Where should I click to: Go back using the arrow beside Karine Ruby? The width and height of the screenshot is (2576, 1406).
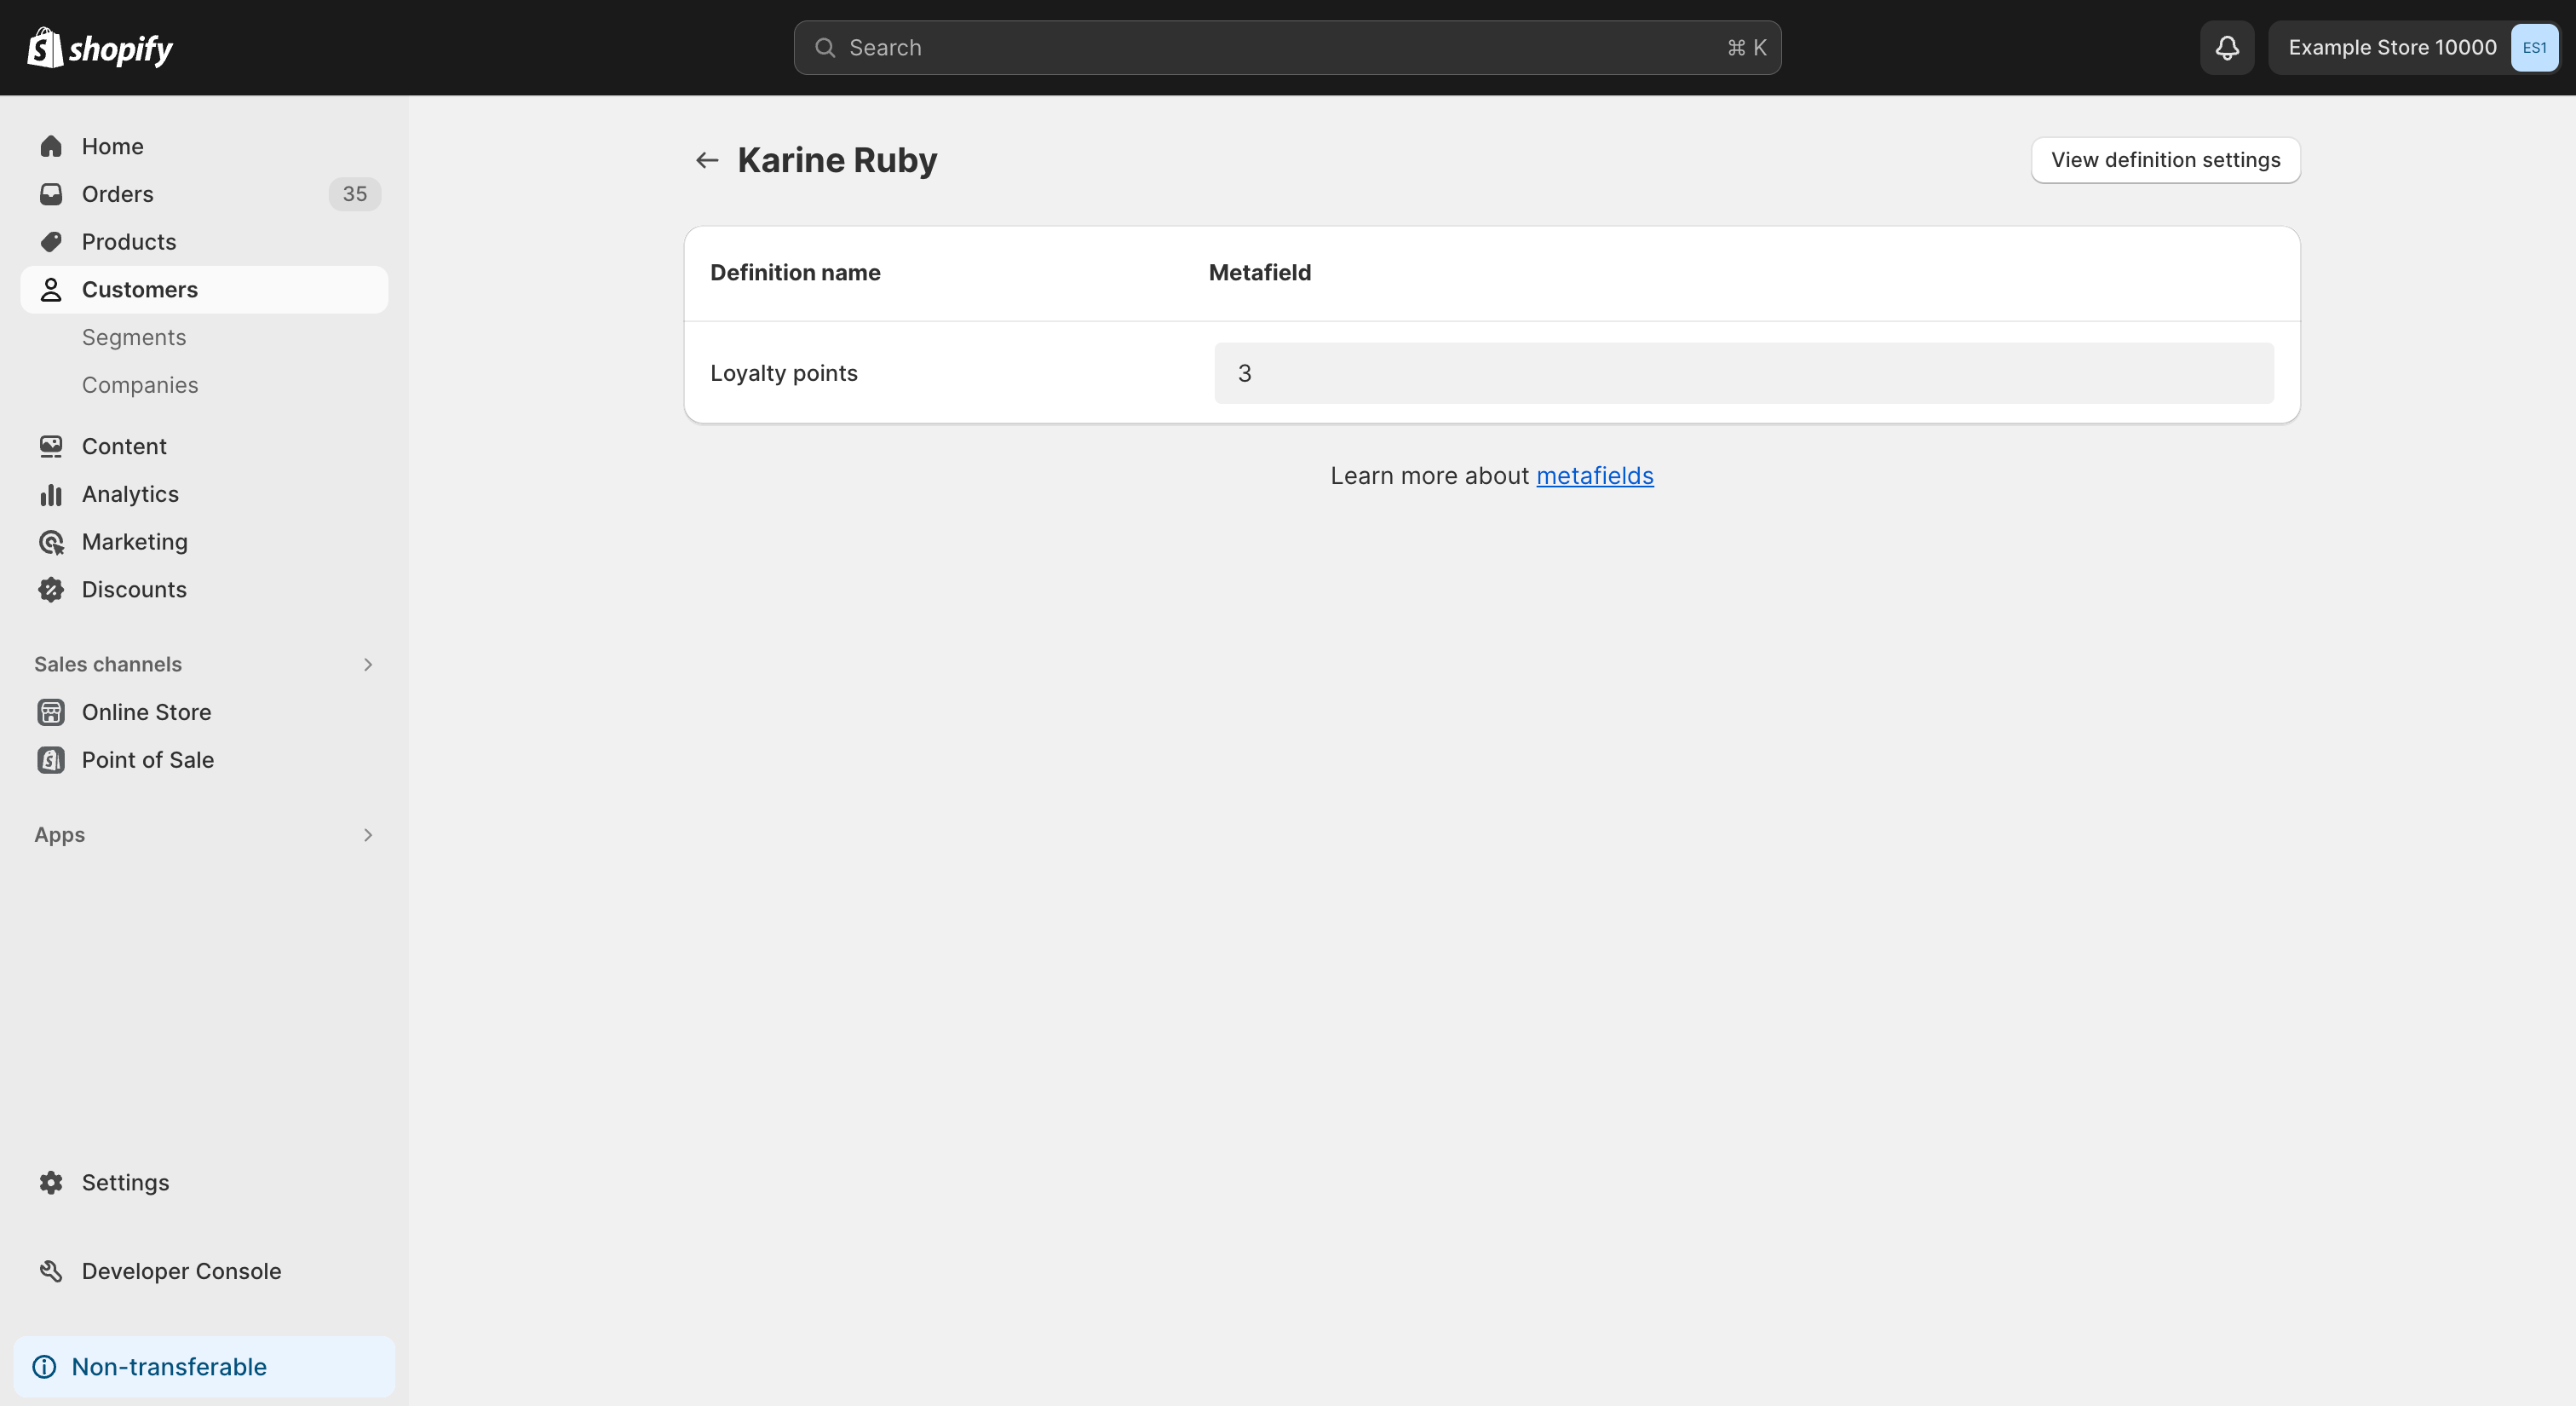pyautogui.click(x=707, y=160)
